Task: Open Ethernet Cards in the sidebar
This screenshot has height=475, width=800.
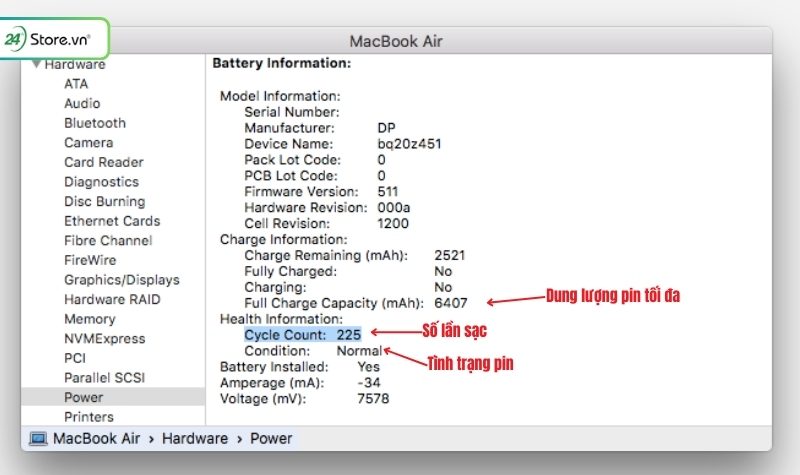Action: [x=112, y=221]
